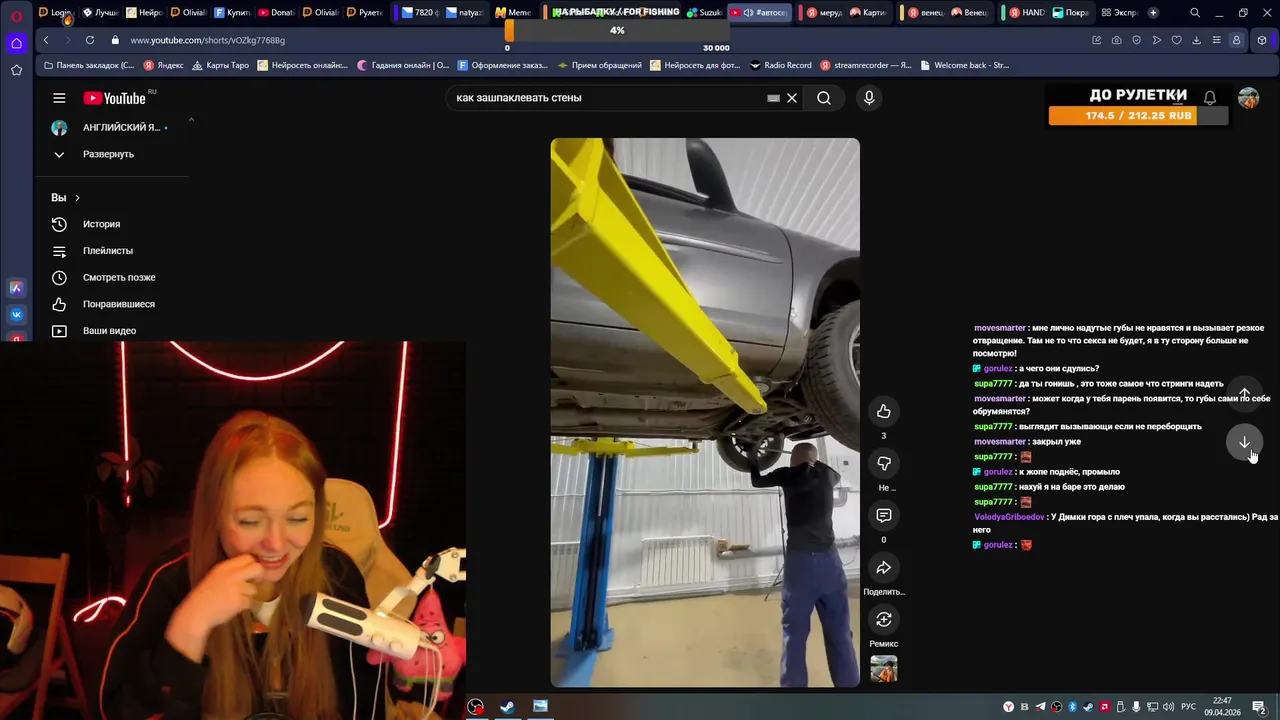
Task: Open Понравившиеся in the sidebar
Action: pos(119,304)
